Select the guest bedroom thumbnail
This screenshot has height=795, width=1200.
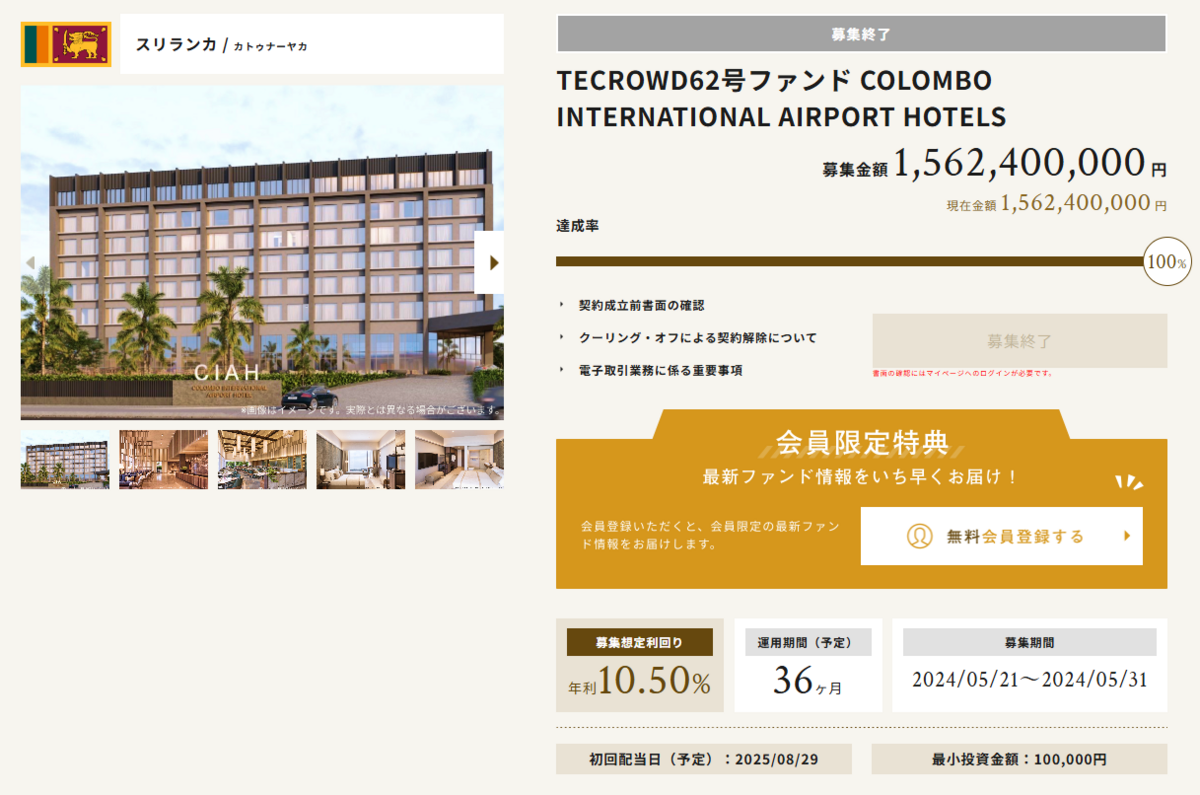pos(361,460)
